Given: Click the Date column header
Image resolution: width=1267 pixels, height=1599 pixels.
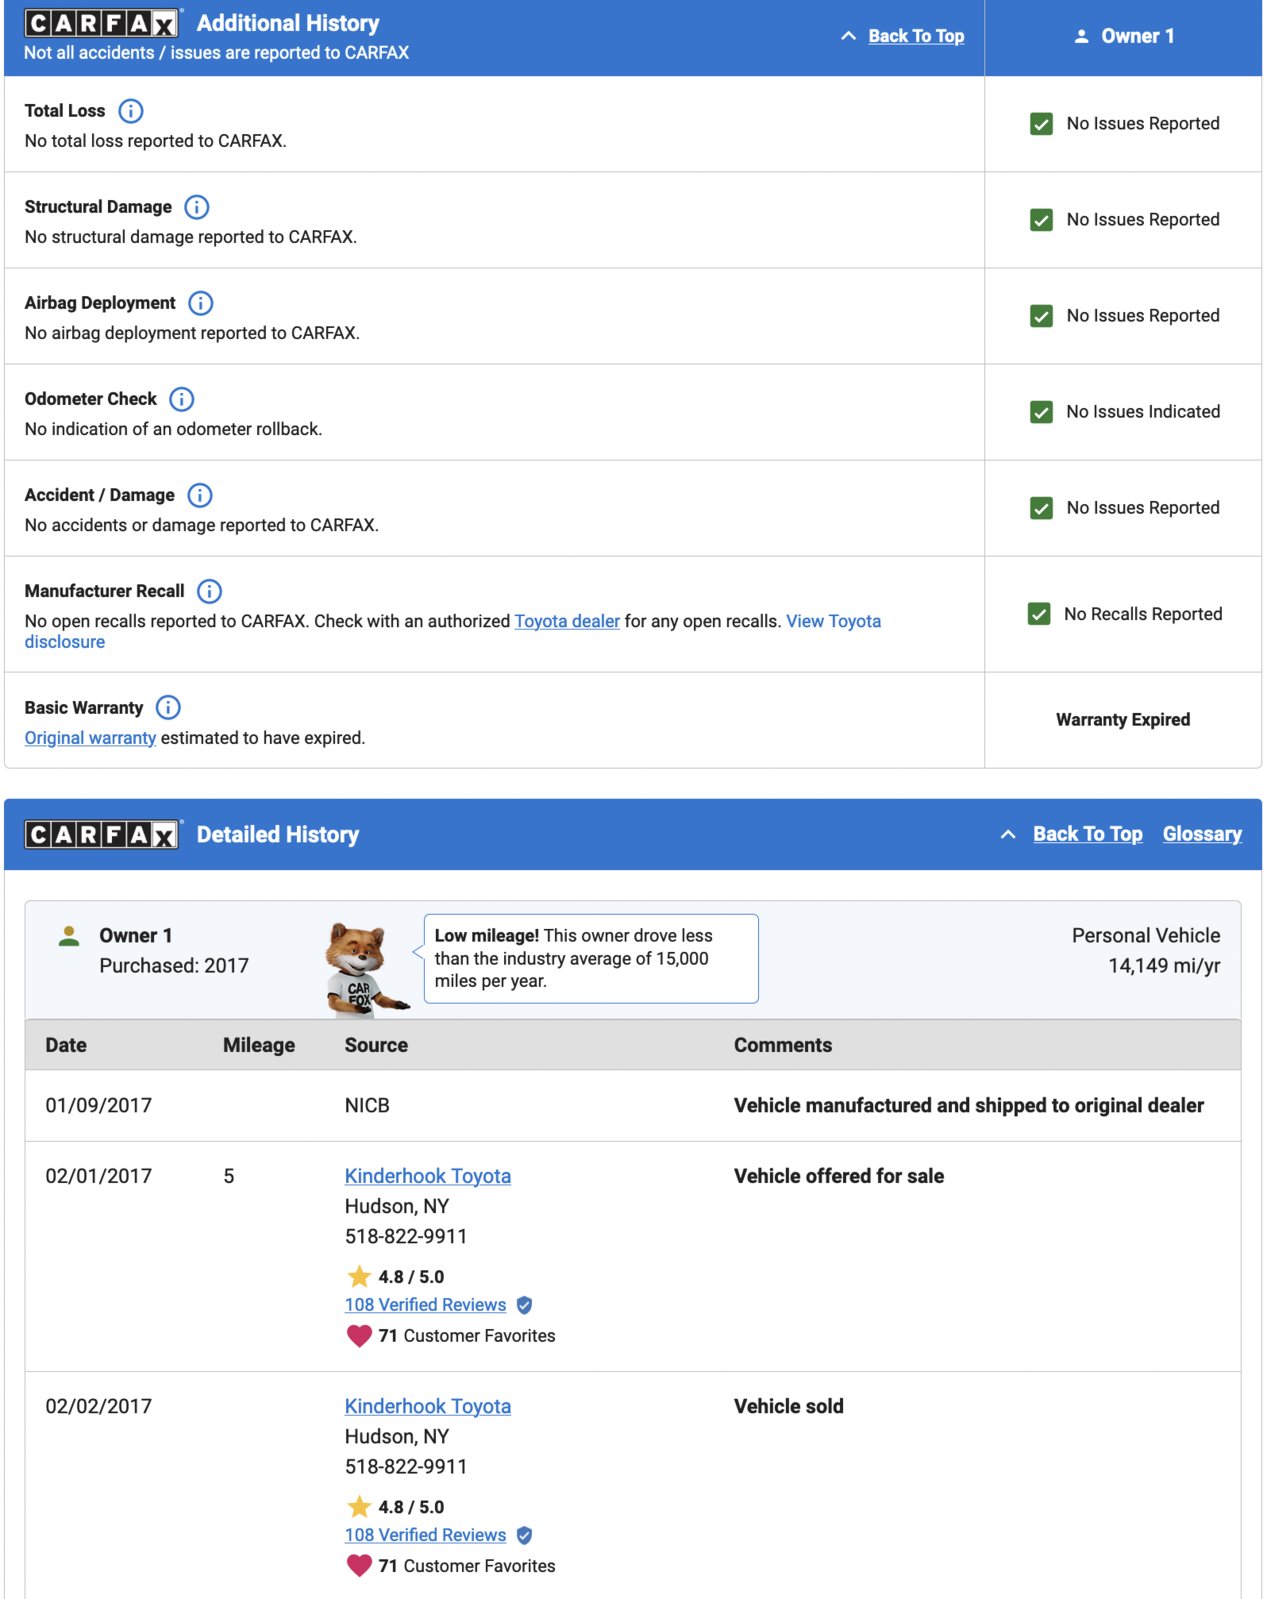Looking at the screenshot, I should 66,1045.
